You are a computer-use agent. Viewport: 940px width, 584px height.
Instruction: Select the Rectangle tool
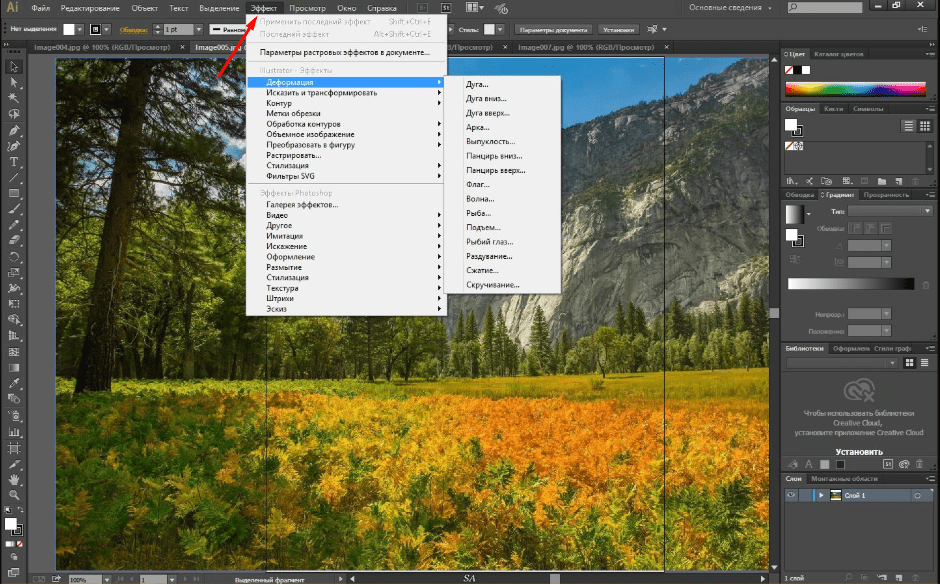click(x=15, y=193)
